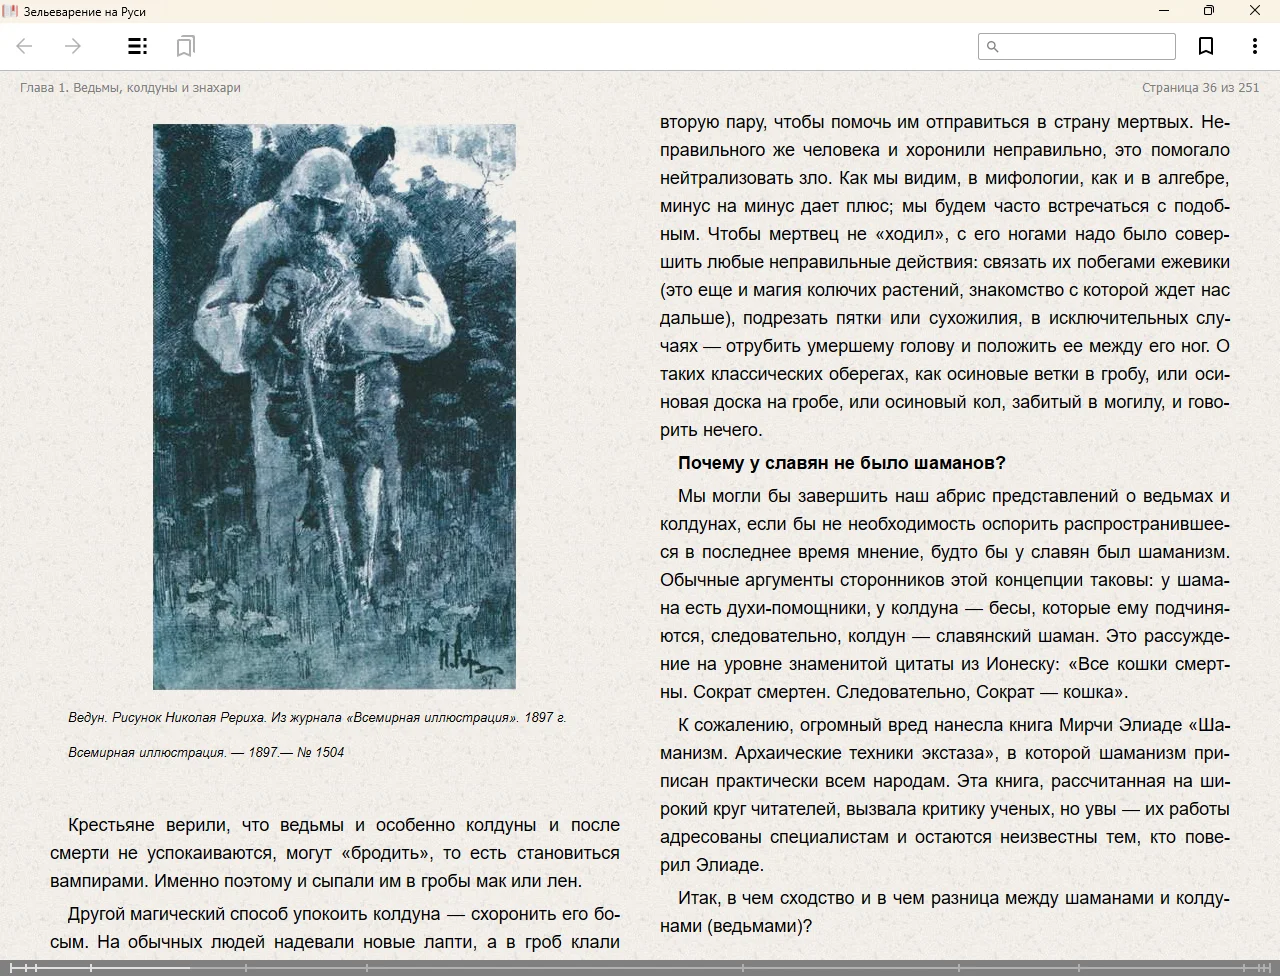Click the Vedun illustration by Roerich
Viewport: 1280px width, 976px height.
334,406
